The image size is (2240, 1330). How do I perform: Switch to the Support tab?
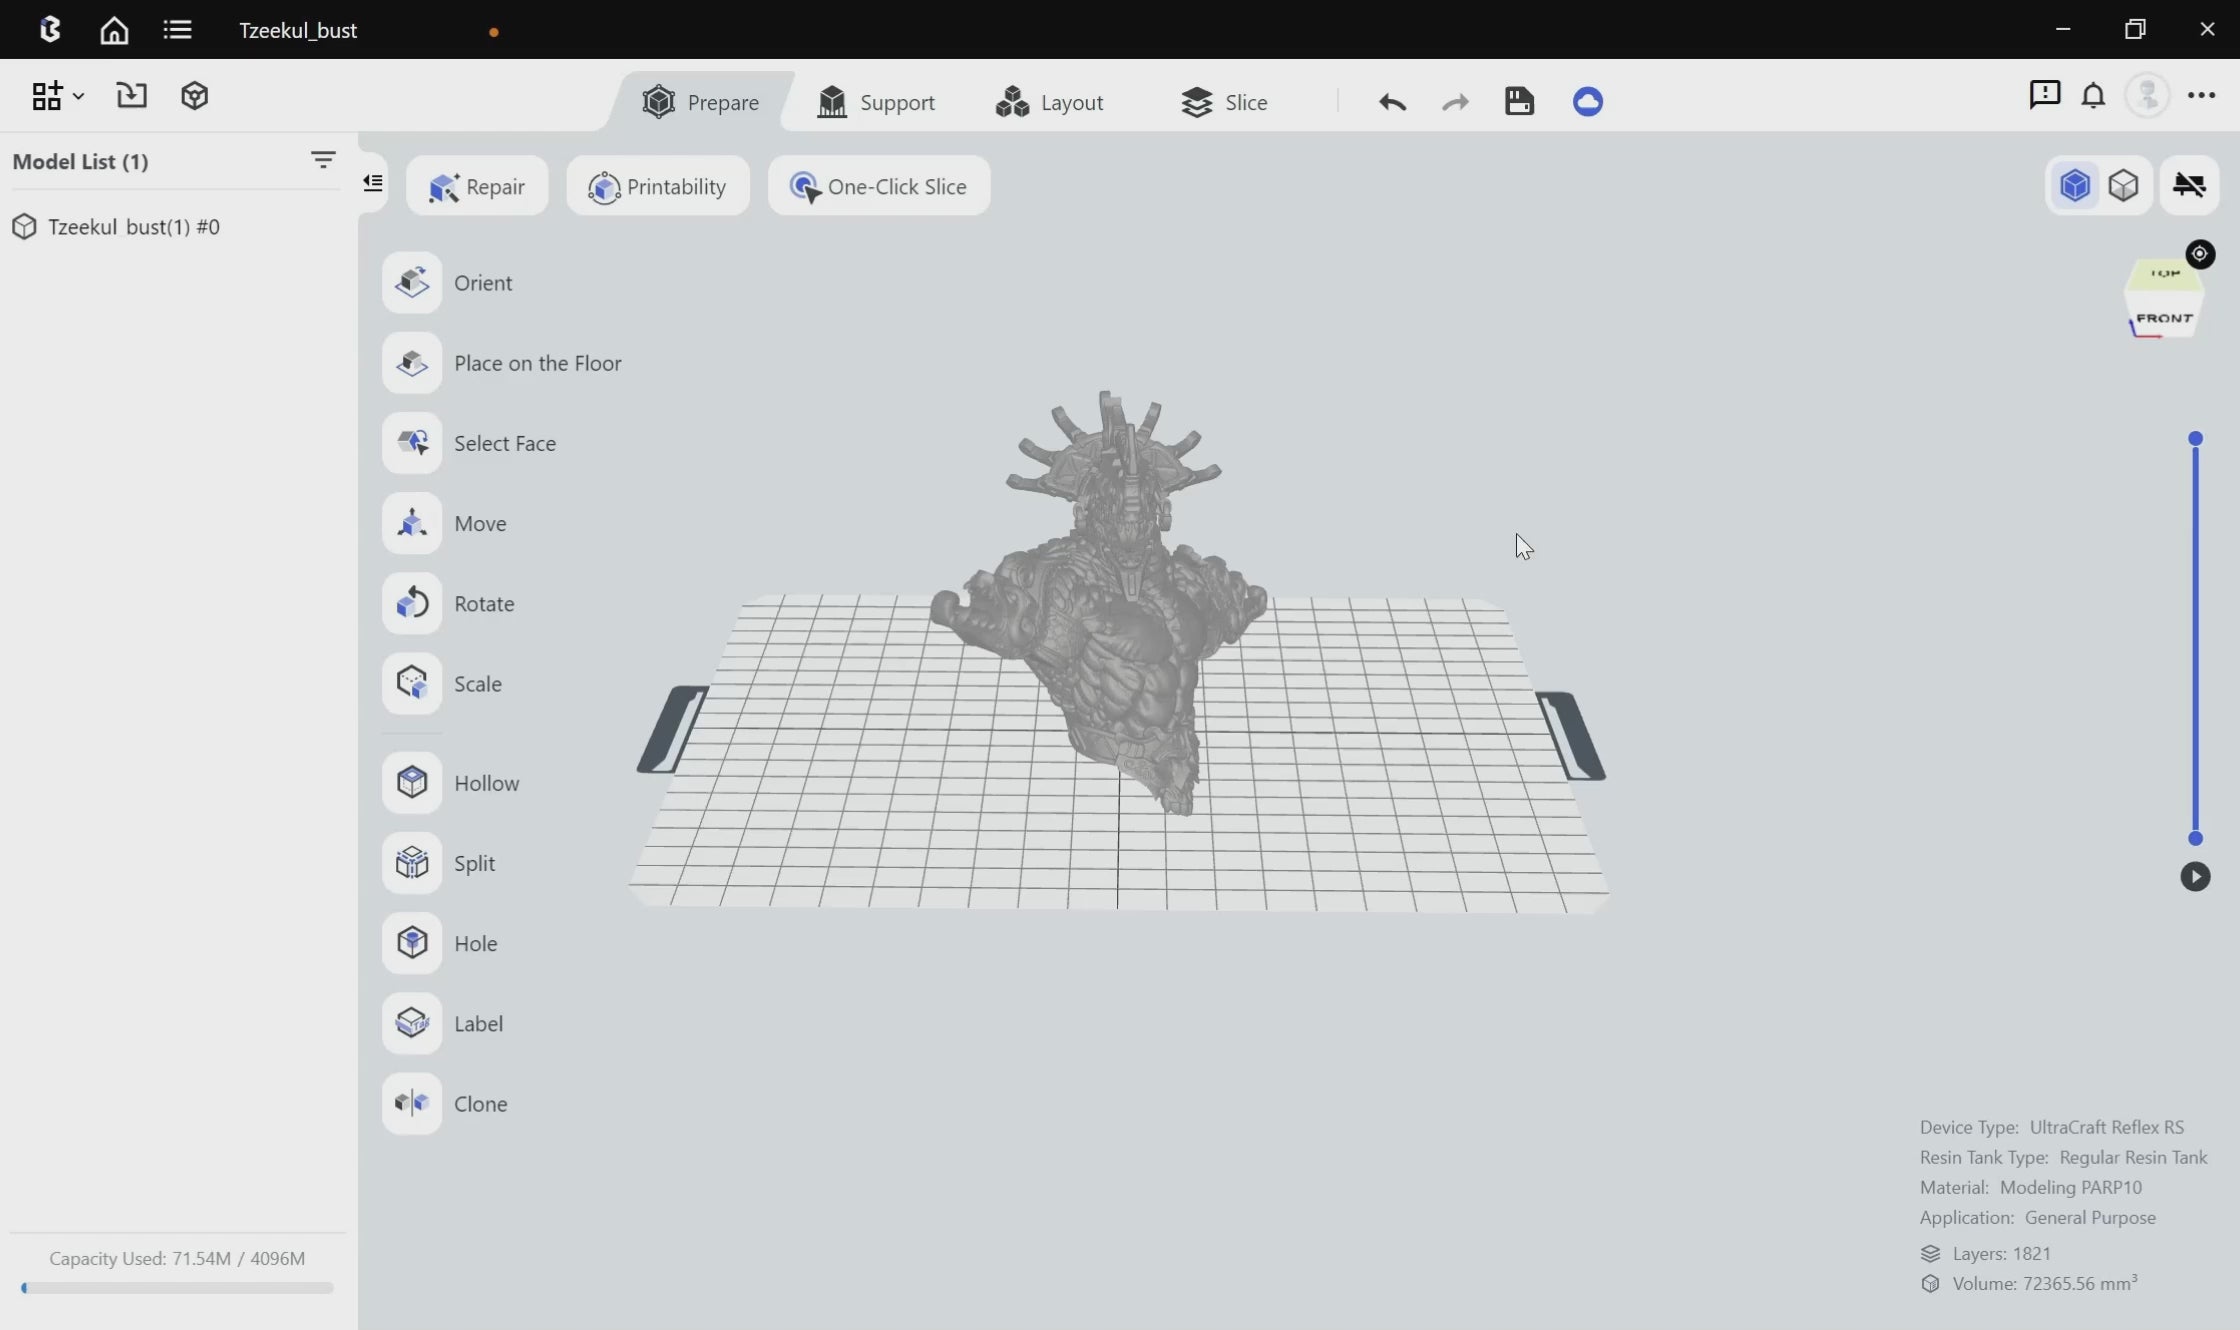tap(876, 102)
